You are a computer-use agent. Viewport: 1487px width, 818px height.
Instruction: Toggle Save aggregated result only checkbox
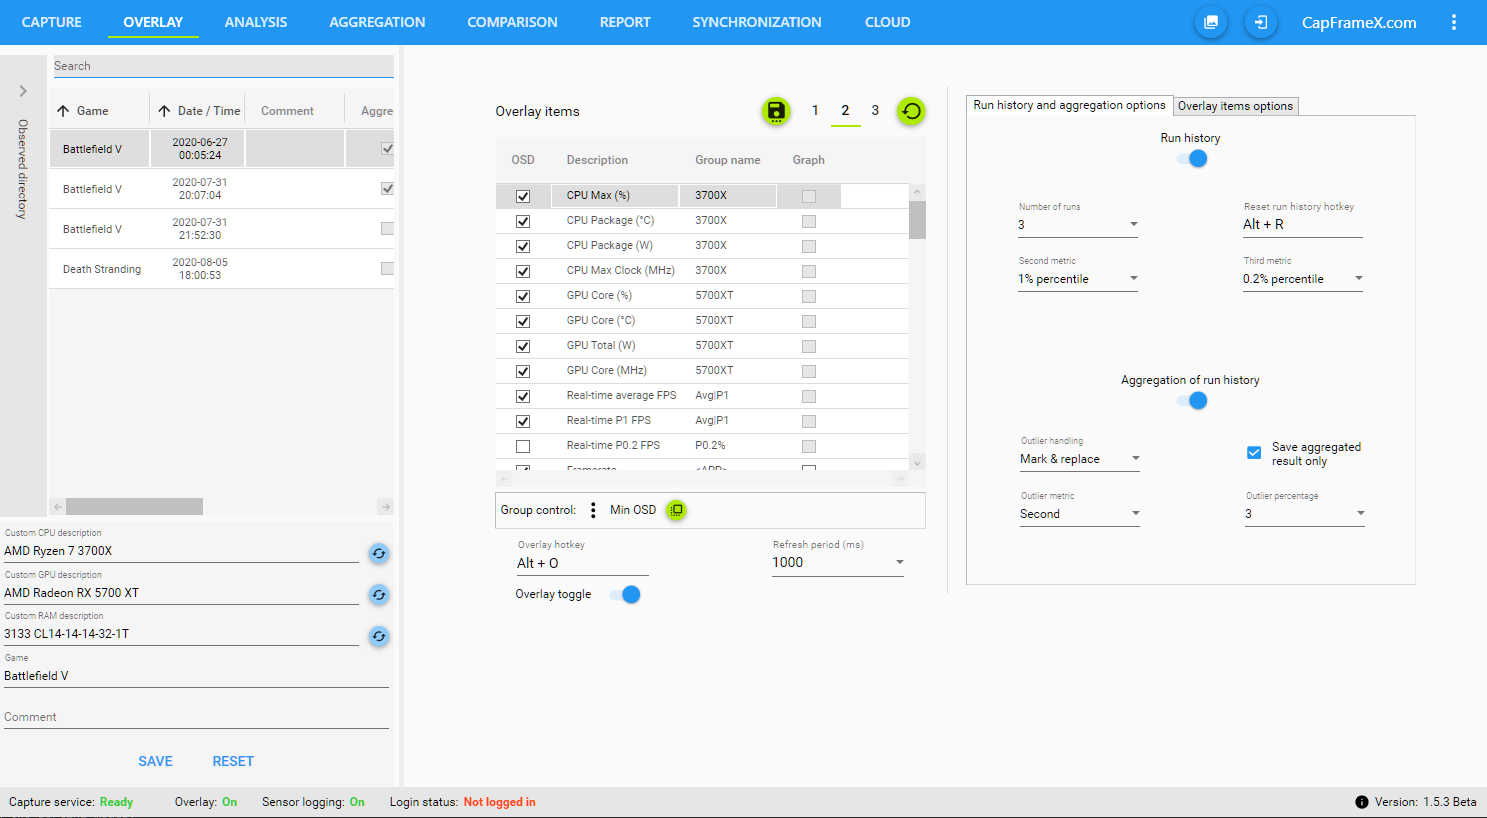(1254, 453)
